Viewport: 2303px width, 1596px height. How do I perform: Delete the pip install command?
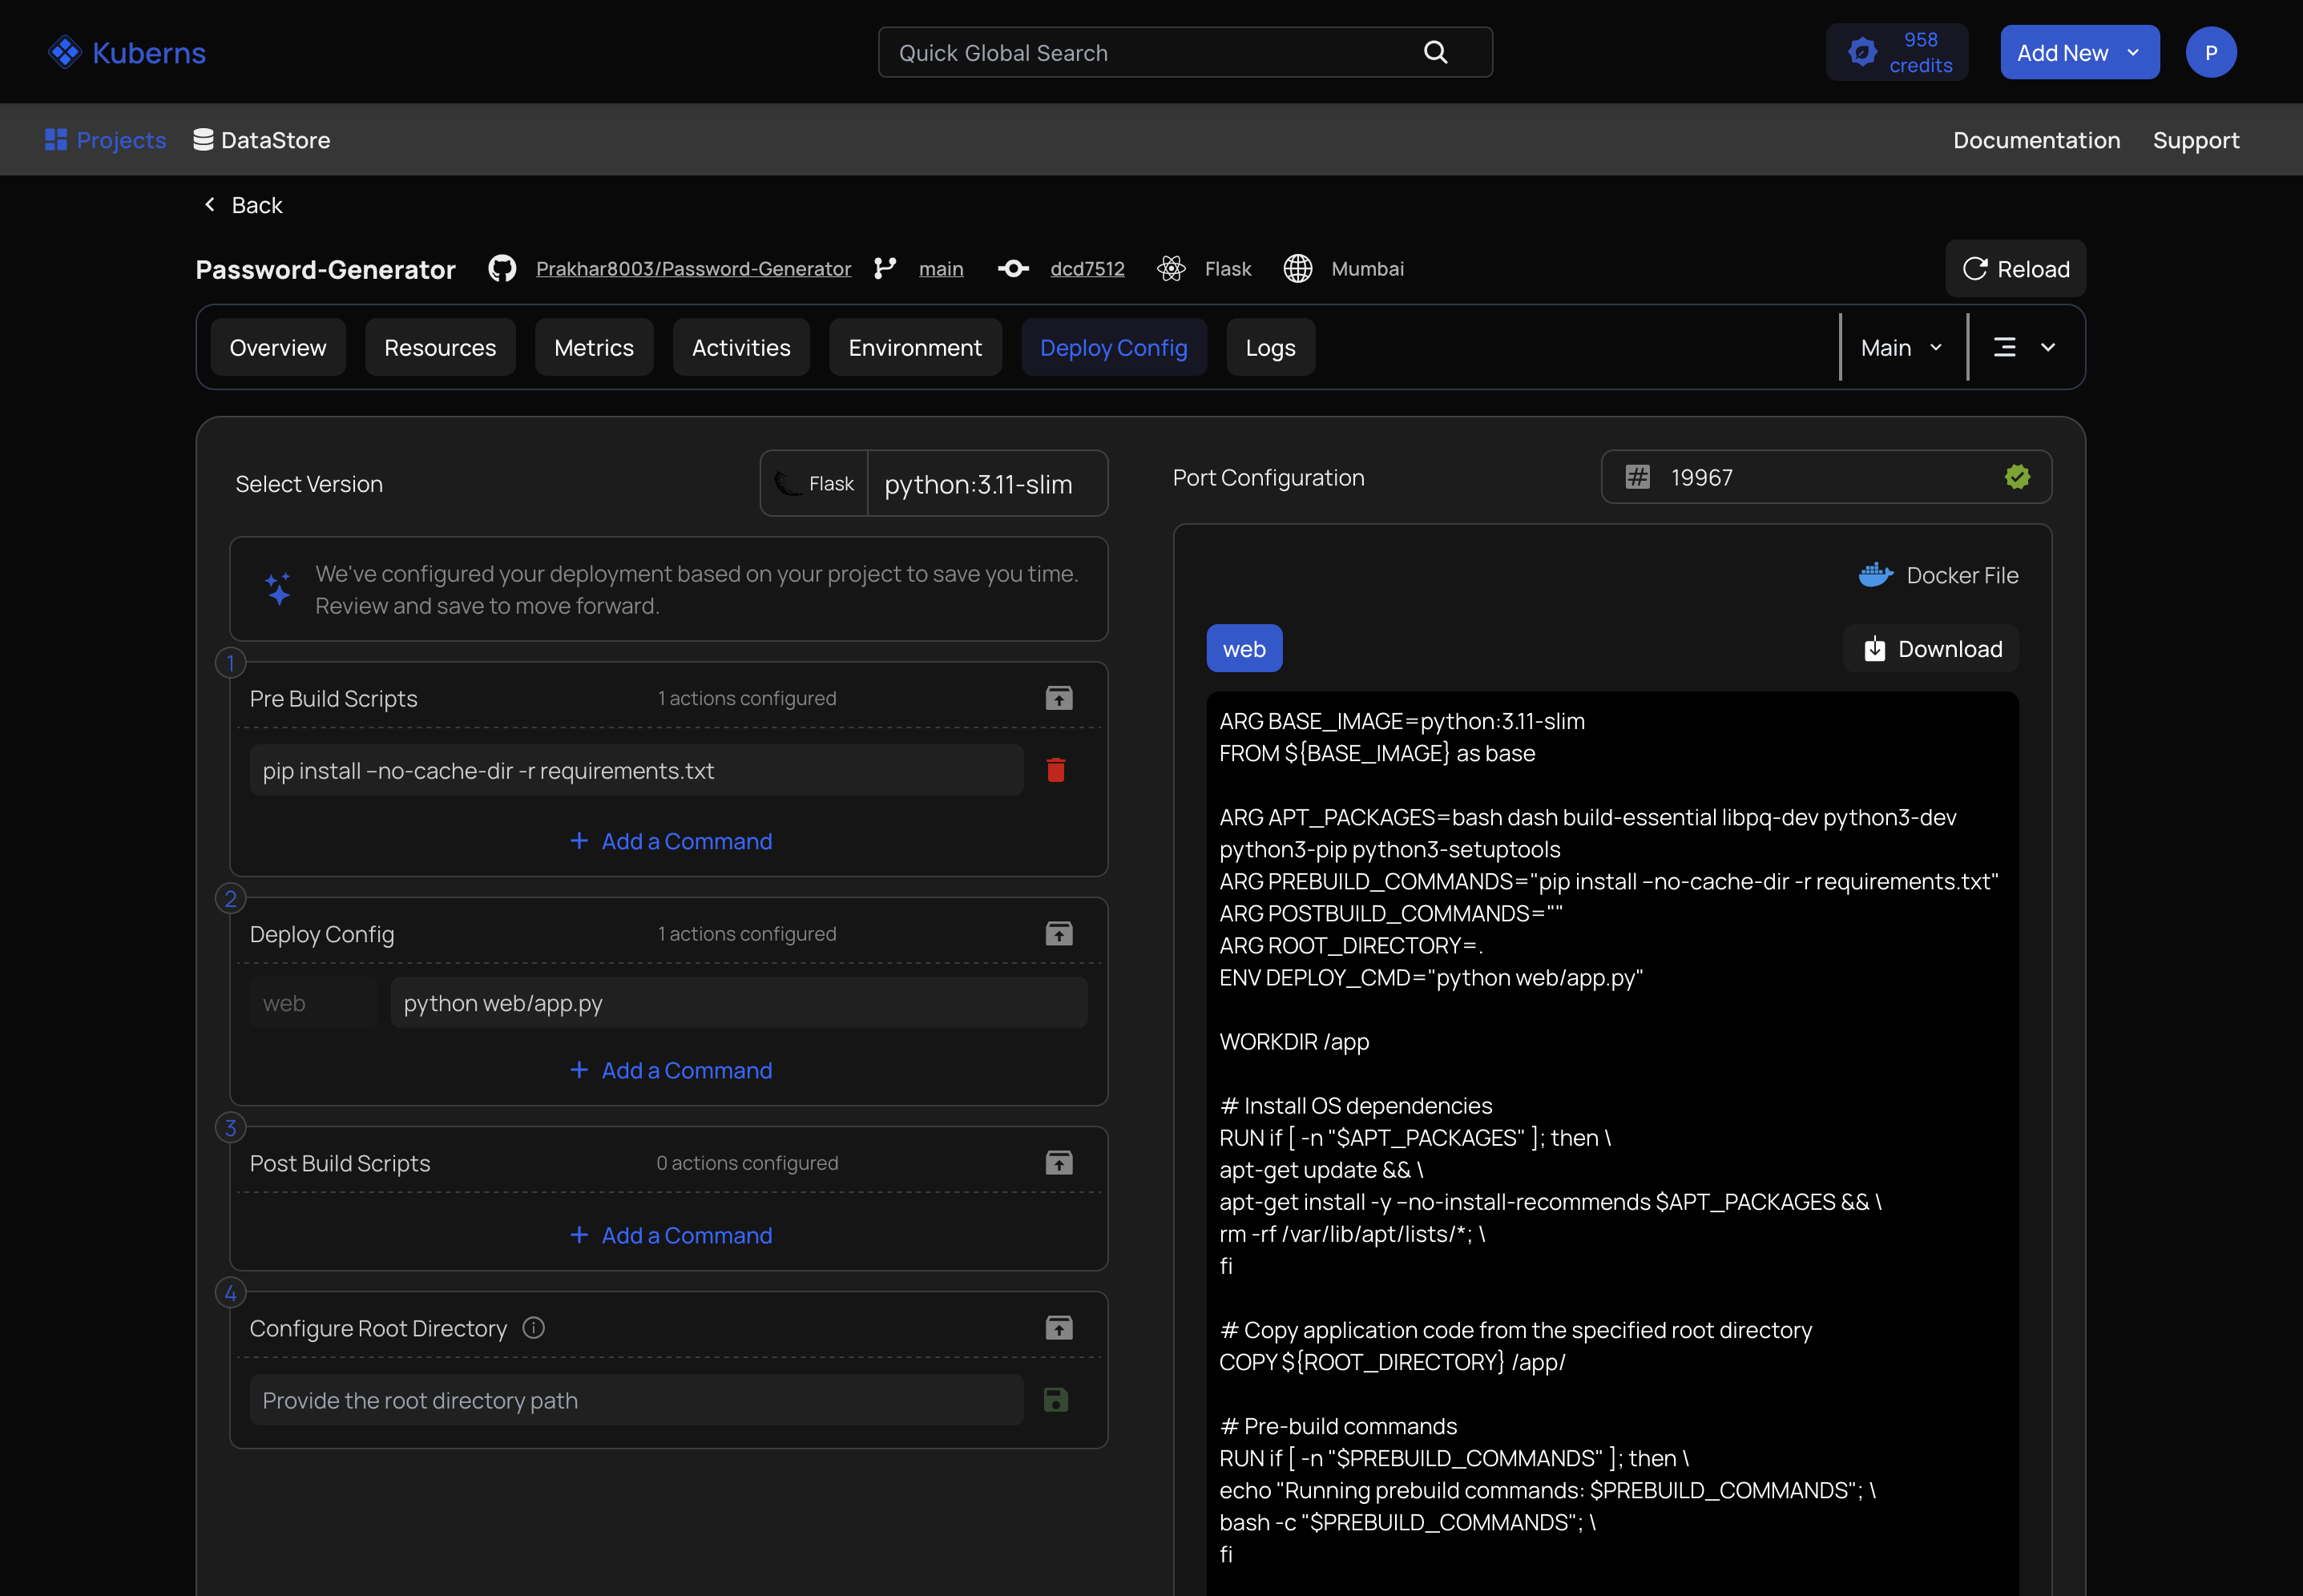(x=1056, y=770)
